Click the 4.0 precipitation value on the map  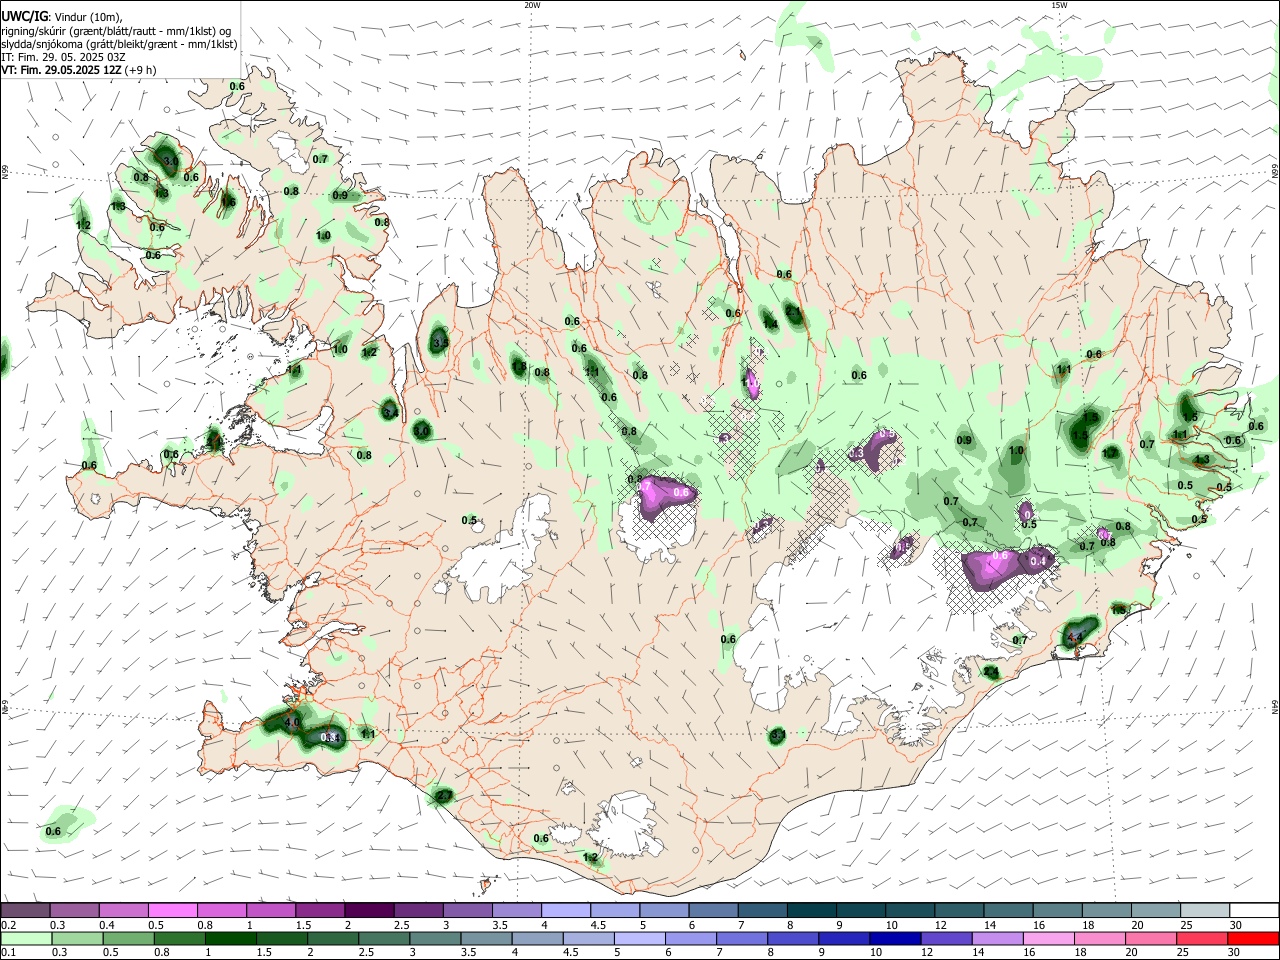pos(292,721)
